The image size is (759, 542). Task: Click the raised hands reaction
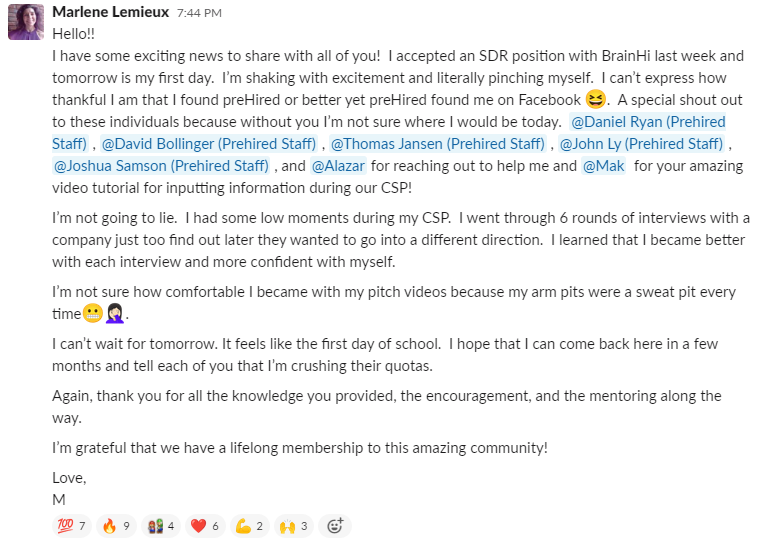(x=292, y=525)
